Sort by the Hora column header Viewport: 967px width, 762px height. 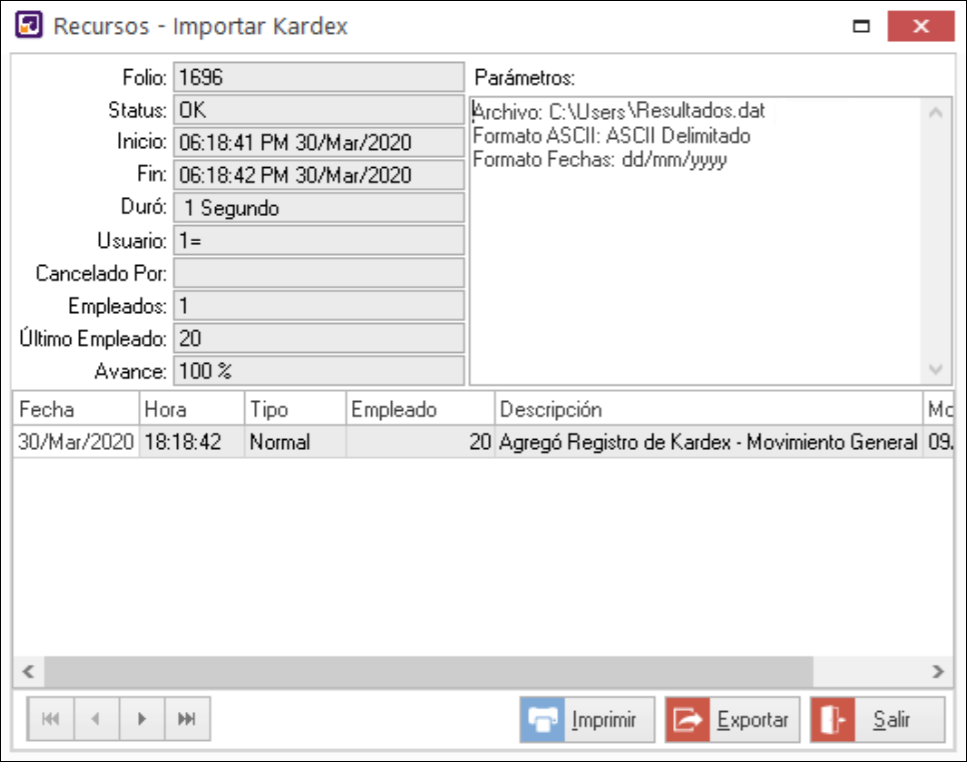(191, 410)
